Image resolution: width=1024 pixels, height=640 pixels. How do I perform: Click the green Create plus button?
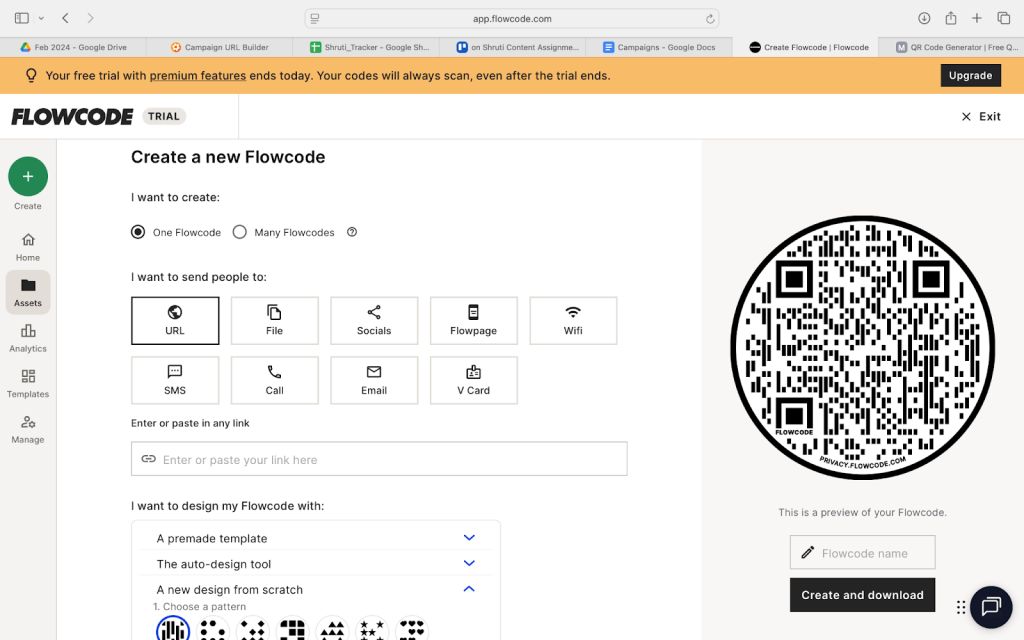28,177
